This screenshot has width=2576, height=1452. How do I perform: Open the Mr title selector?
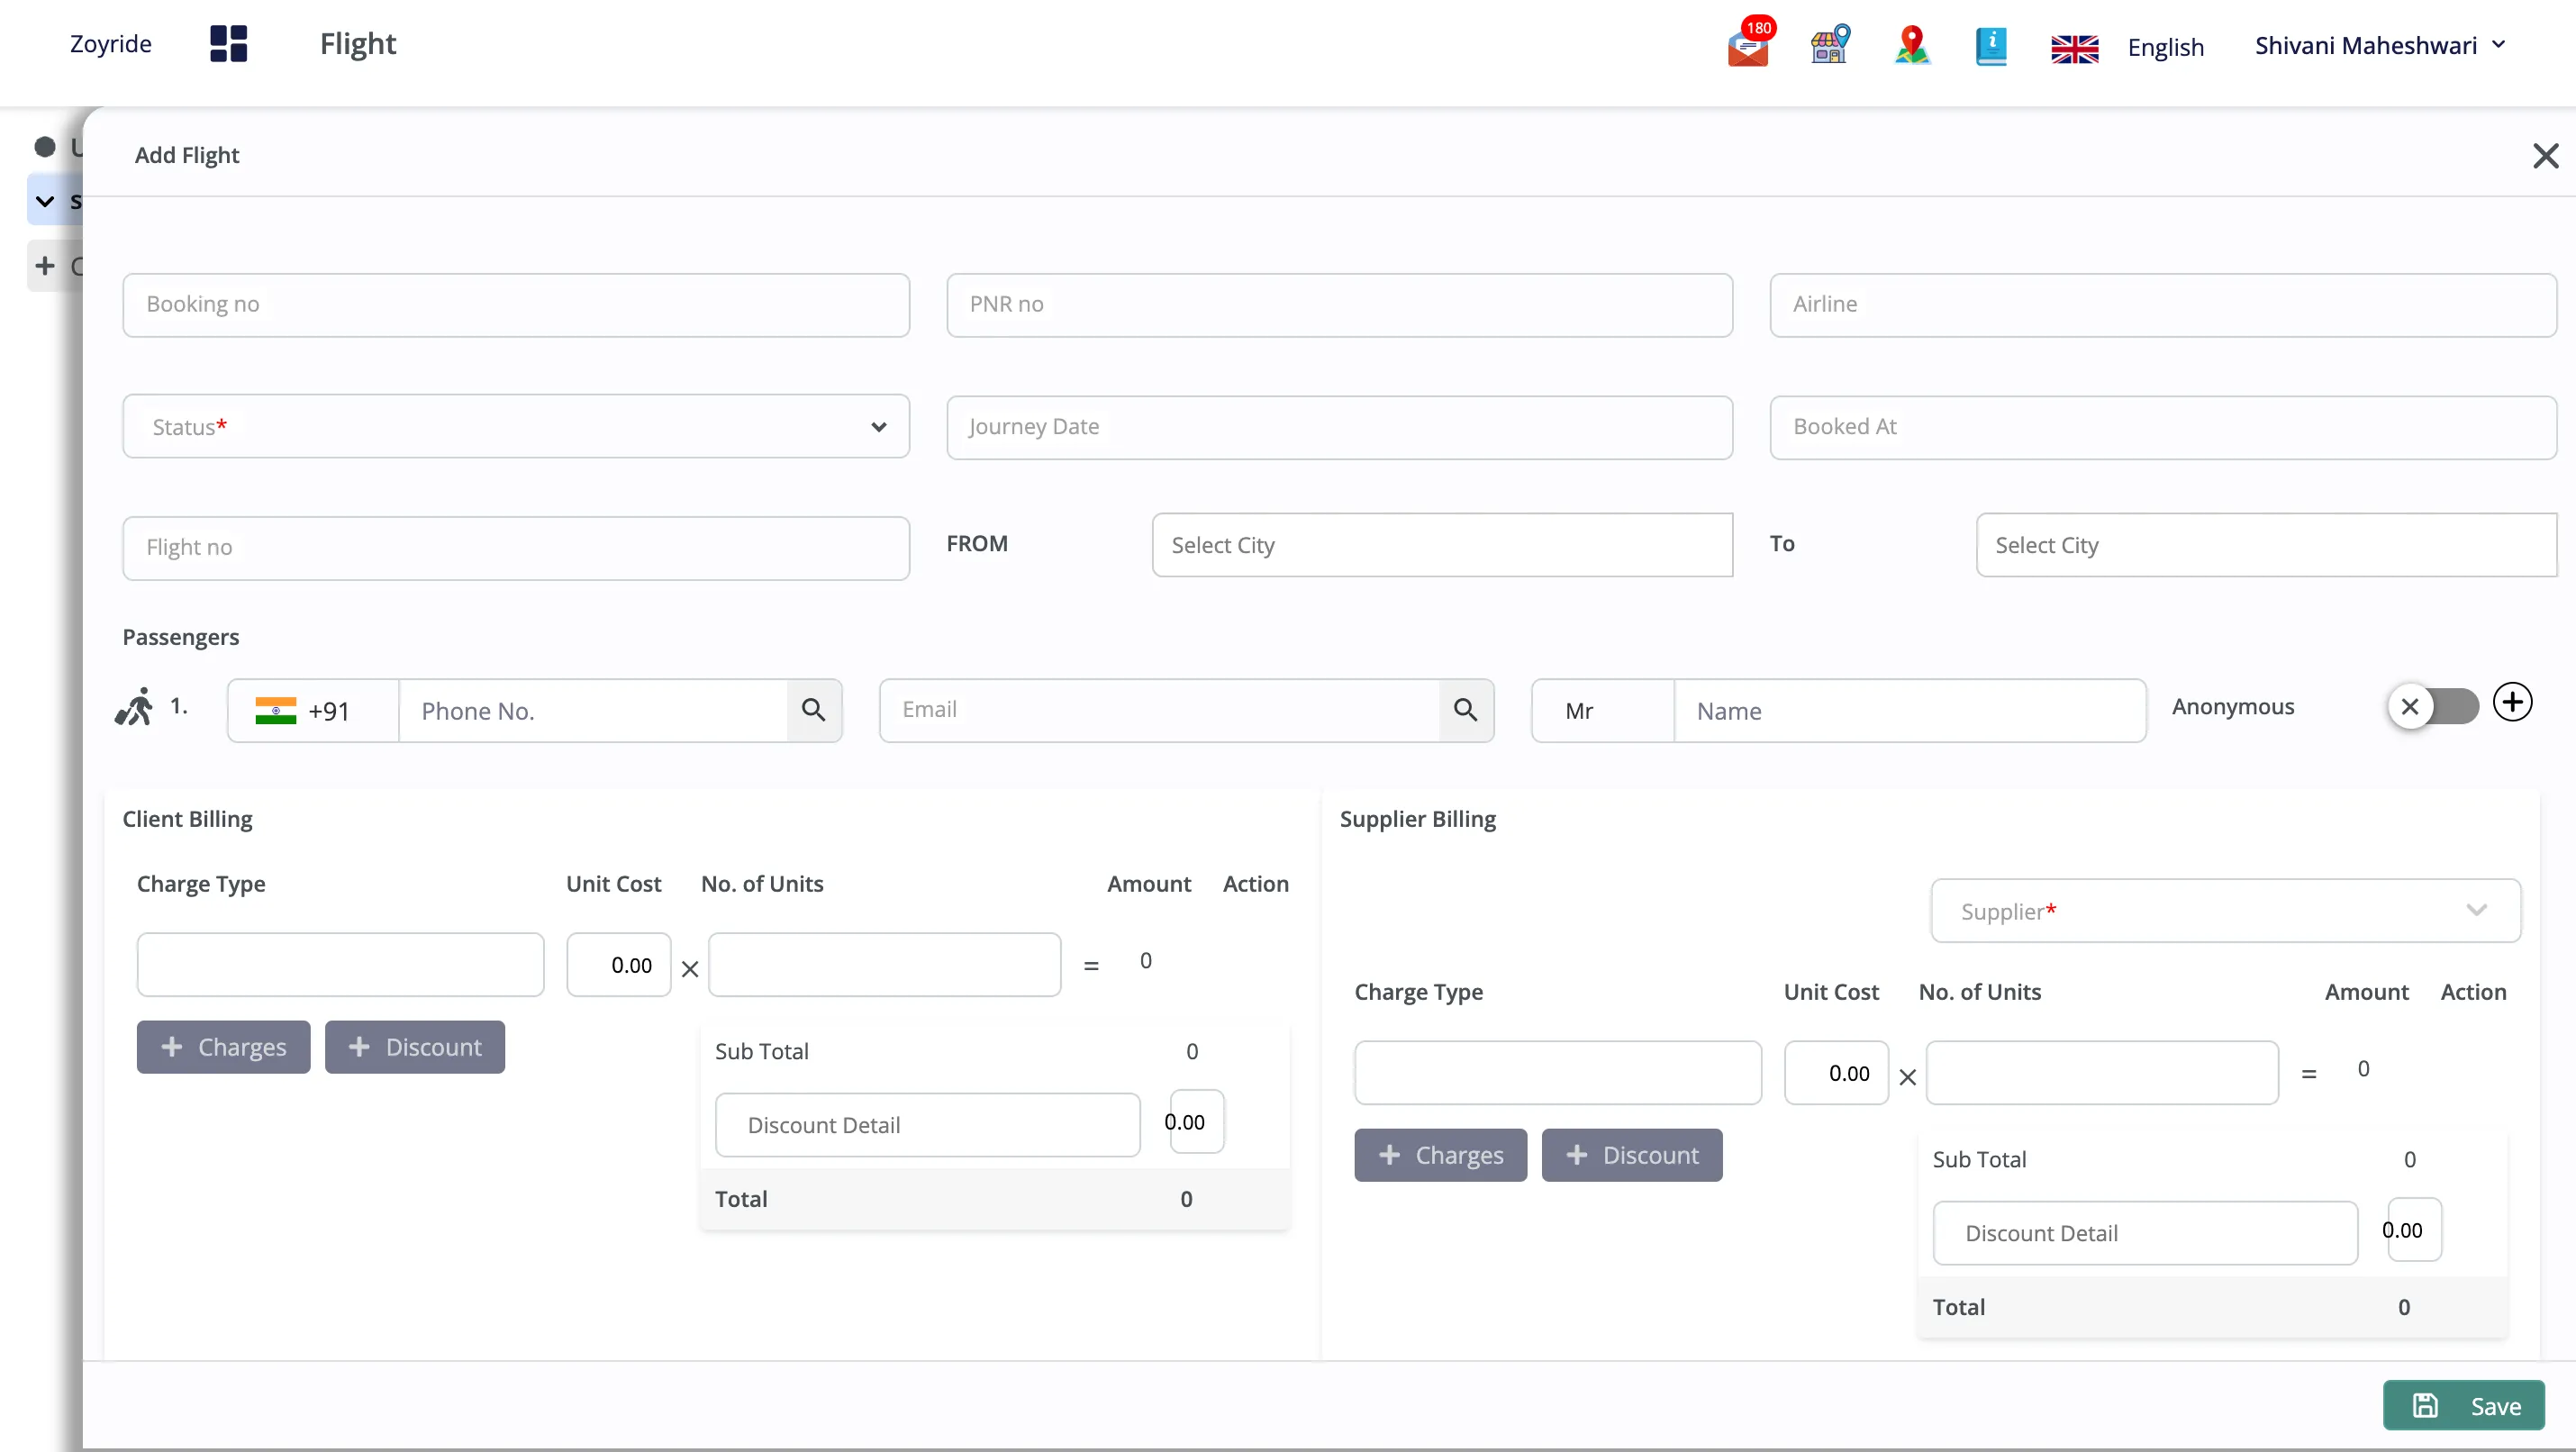pyautogui.click(x=1602, y=711)
